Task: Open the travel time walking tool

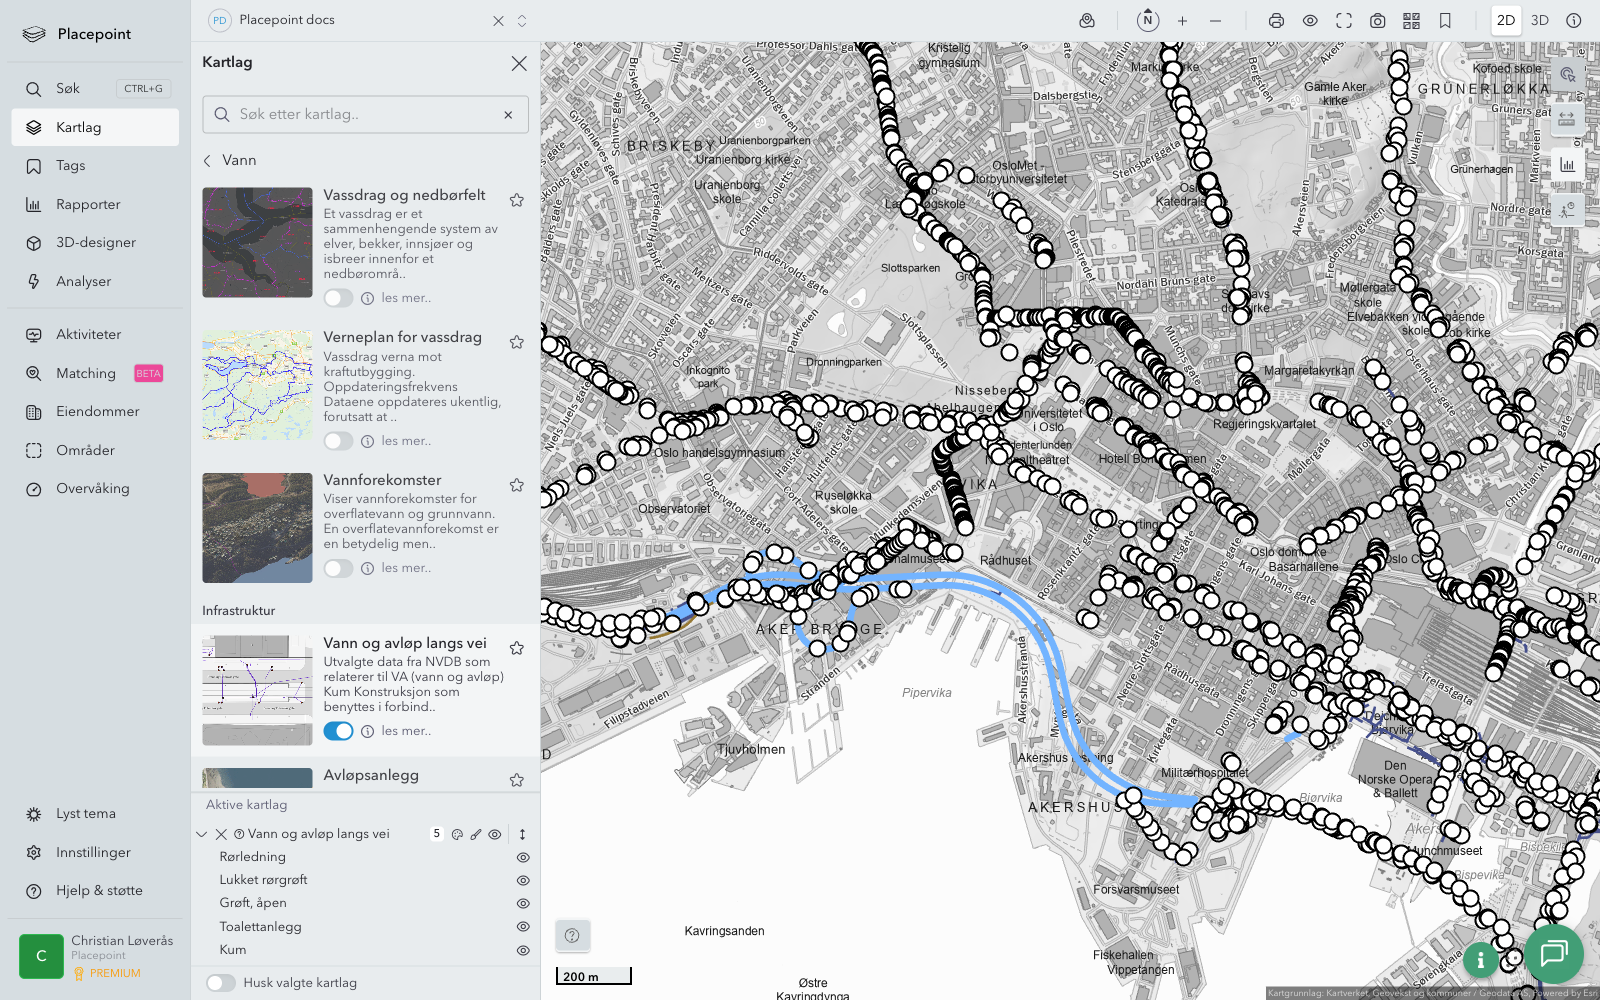Action: tap(1566, 210)
